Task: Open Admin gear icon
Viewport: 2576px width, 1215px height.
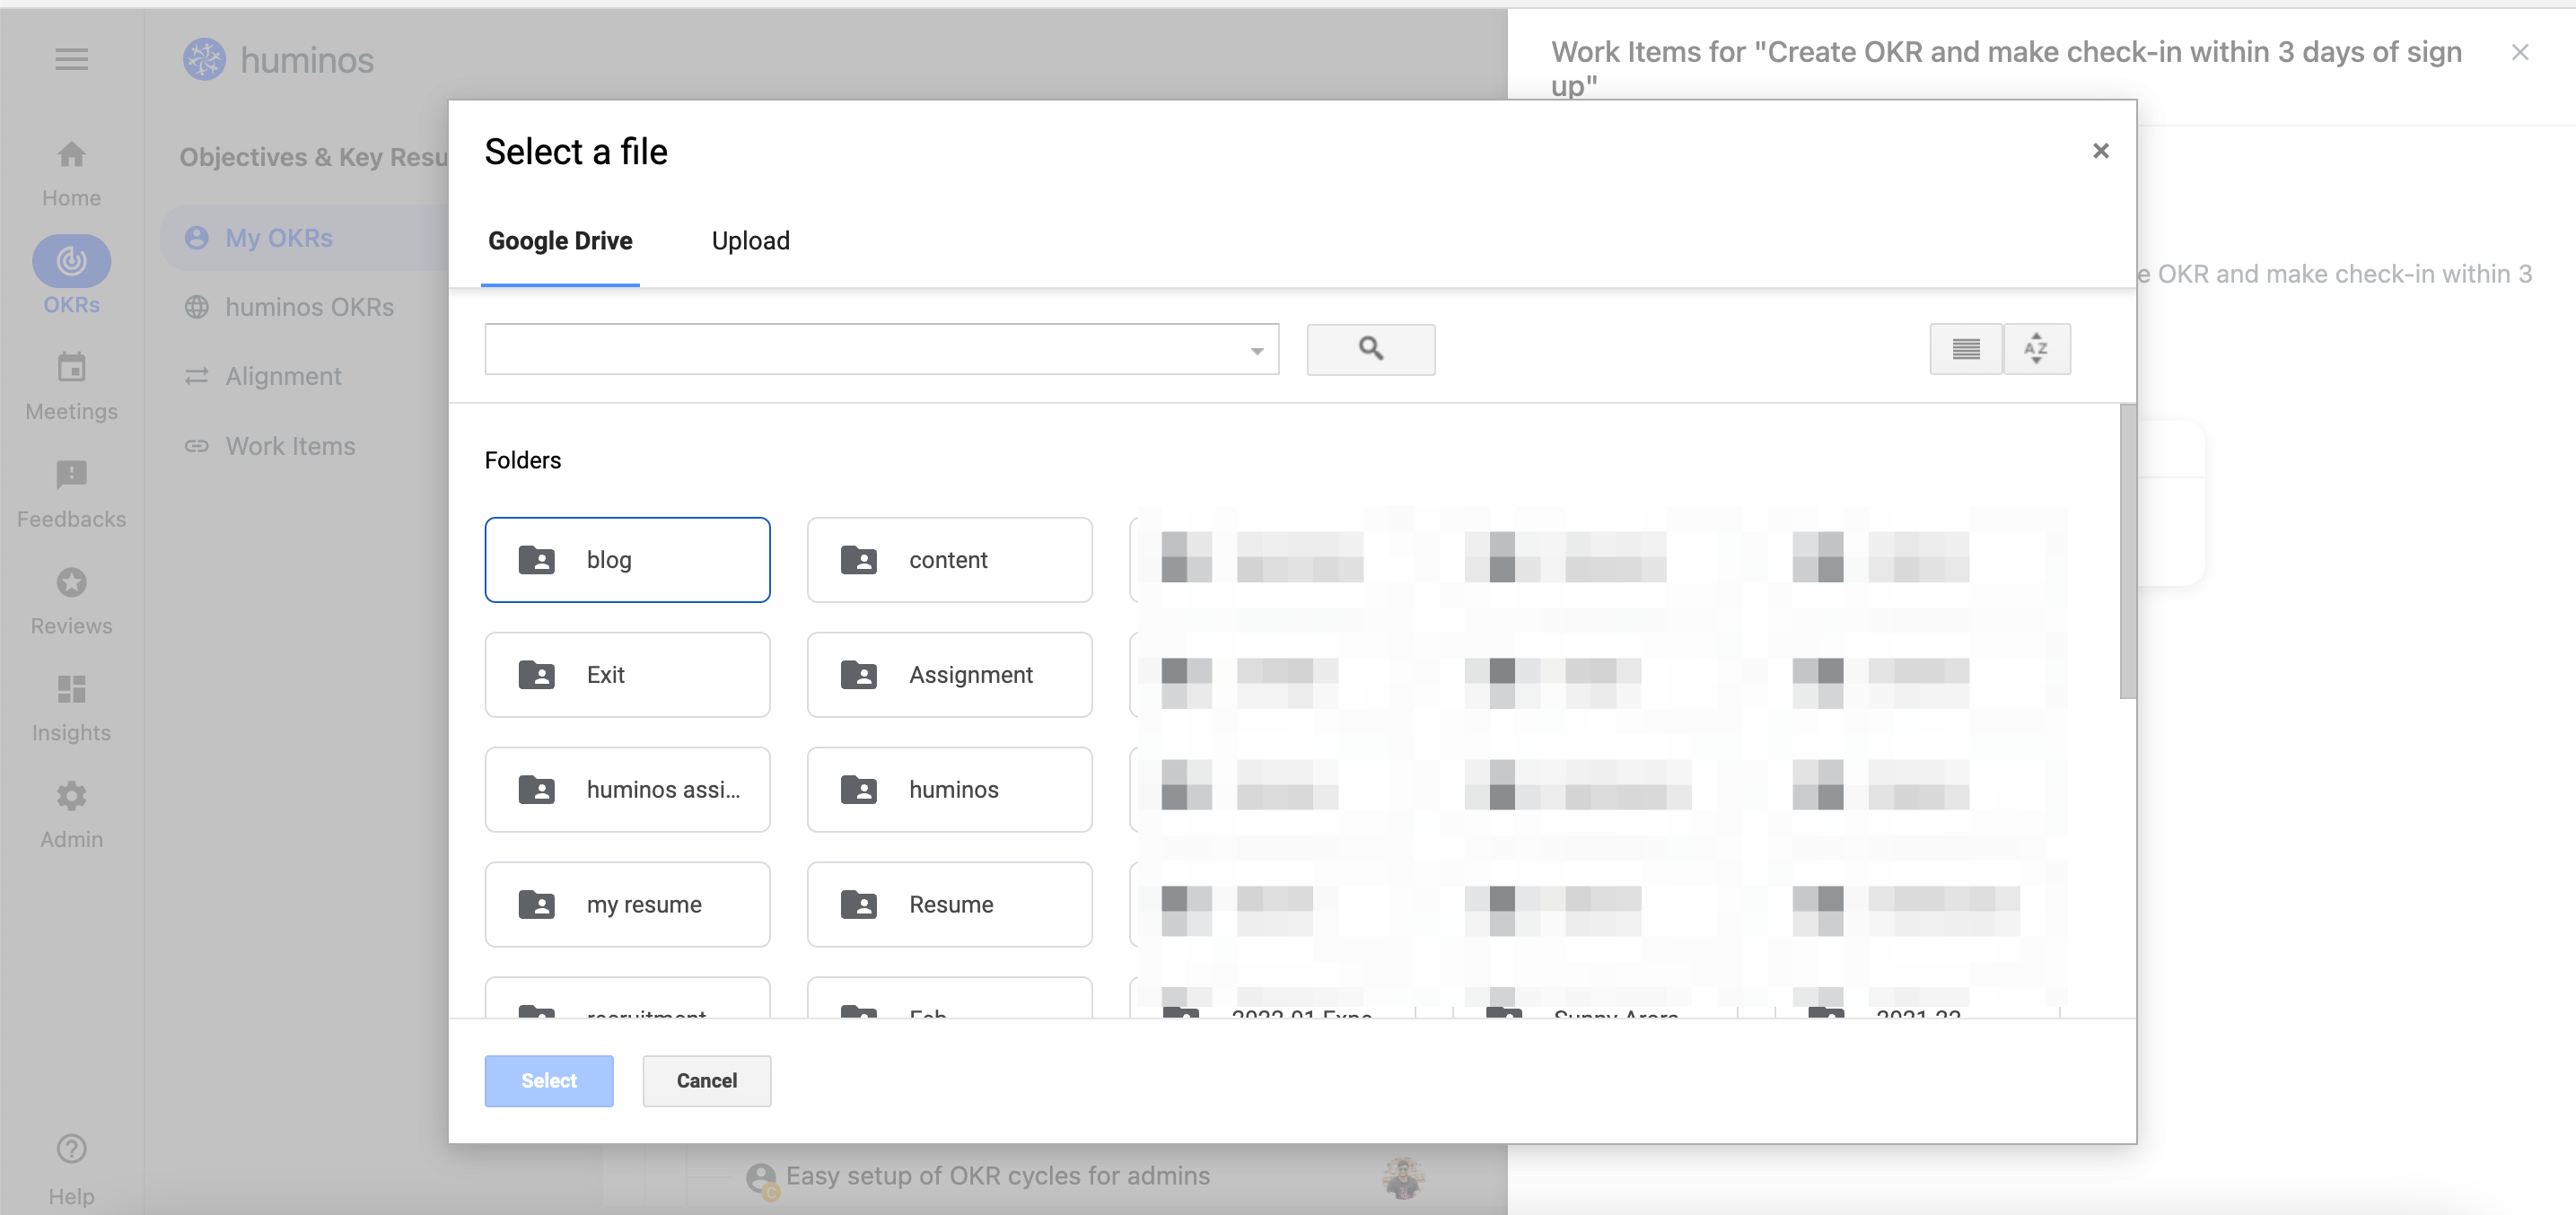Action: point(71,796)
